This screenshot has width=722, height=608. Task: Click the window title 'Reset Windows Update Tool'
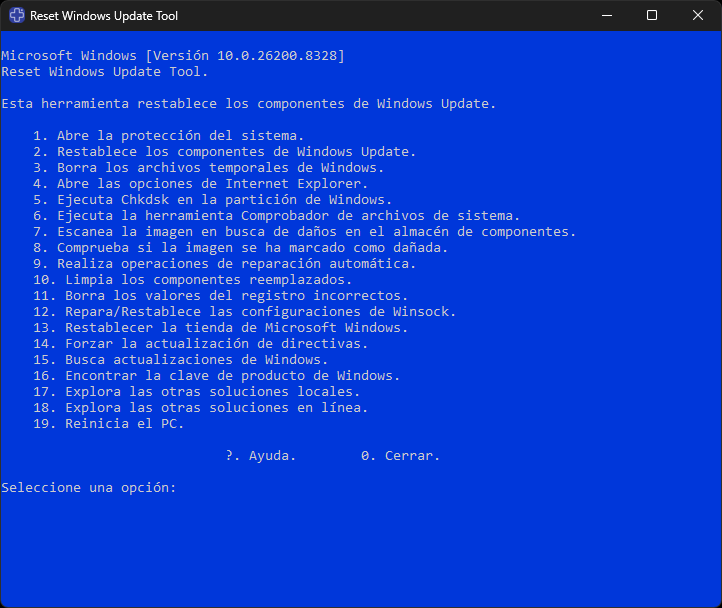coord(104,16)
